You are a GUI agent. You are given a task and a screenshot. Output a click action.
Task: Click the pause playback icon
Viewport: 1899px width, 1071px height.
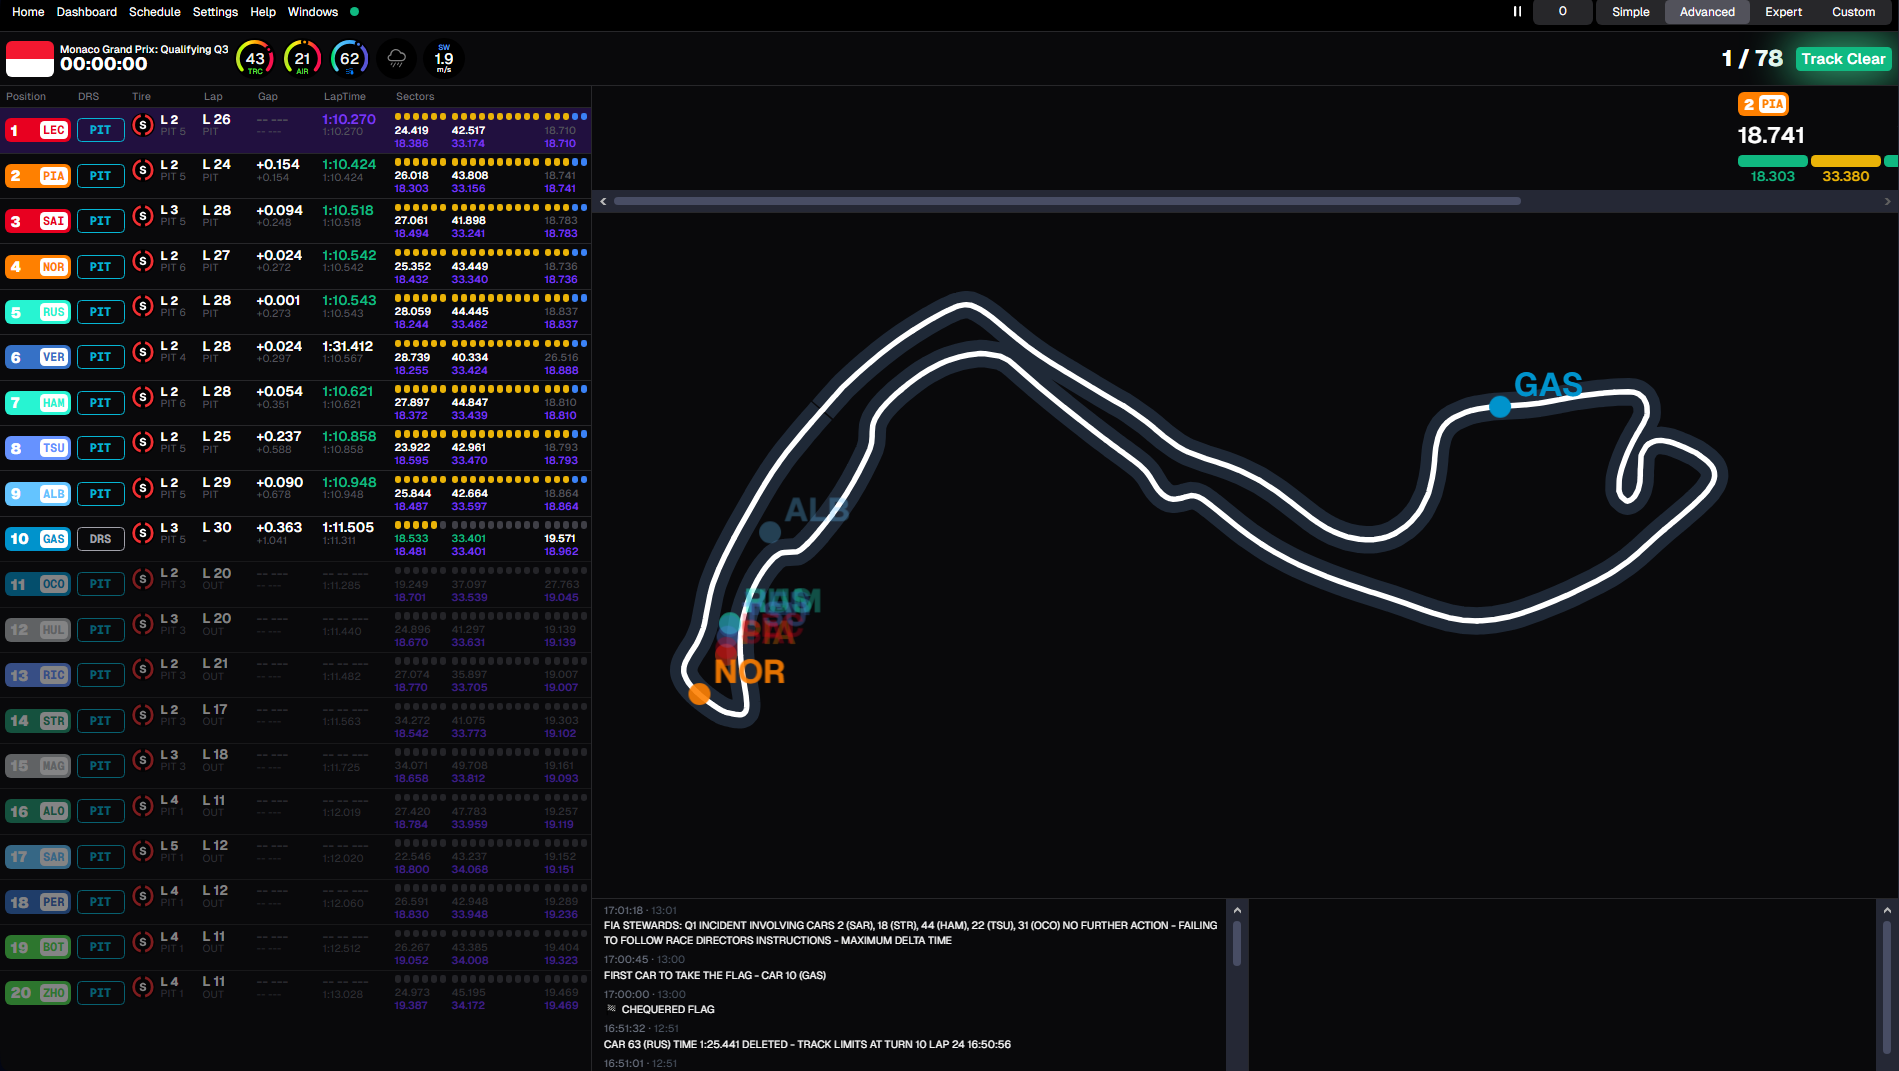[1517, 12]
